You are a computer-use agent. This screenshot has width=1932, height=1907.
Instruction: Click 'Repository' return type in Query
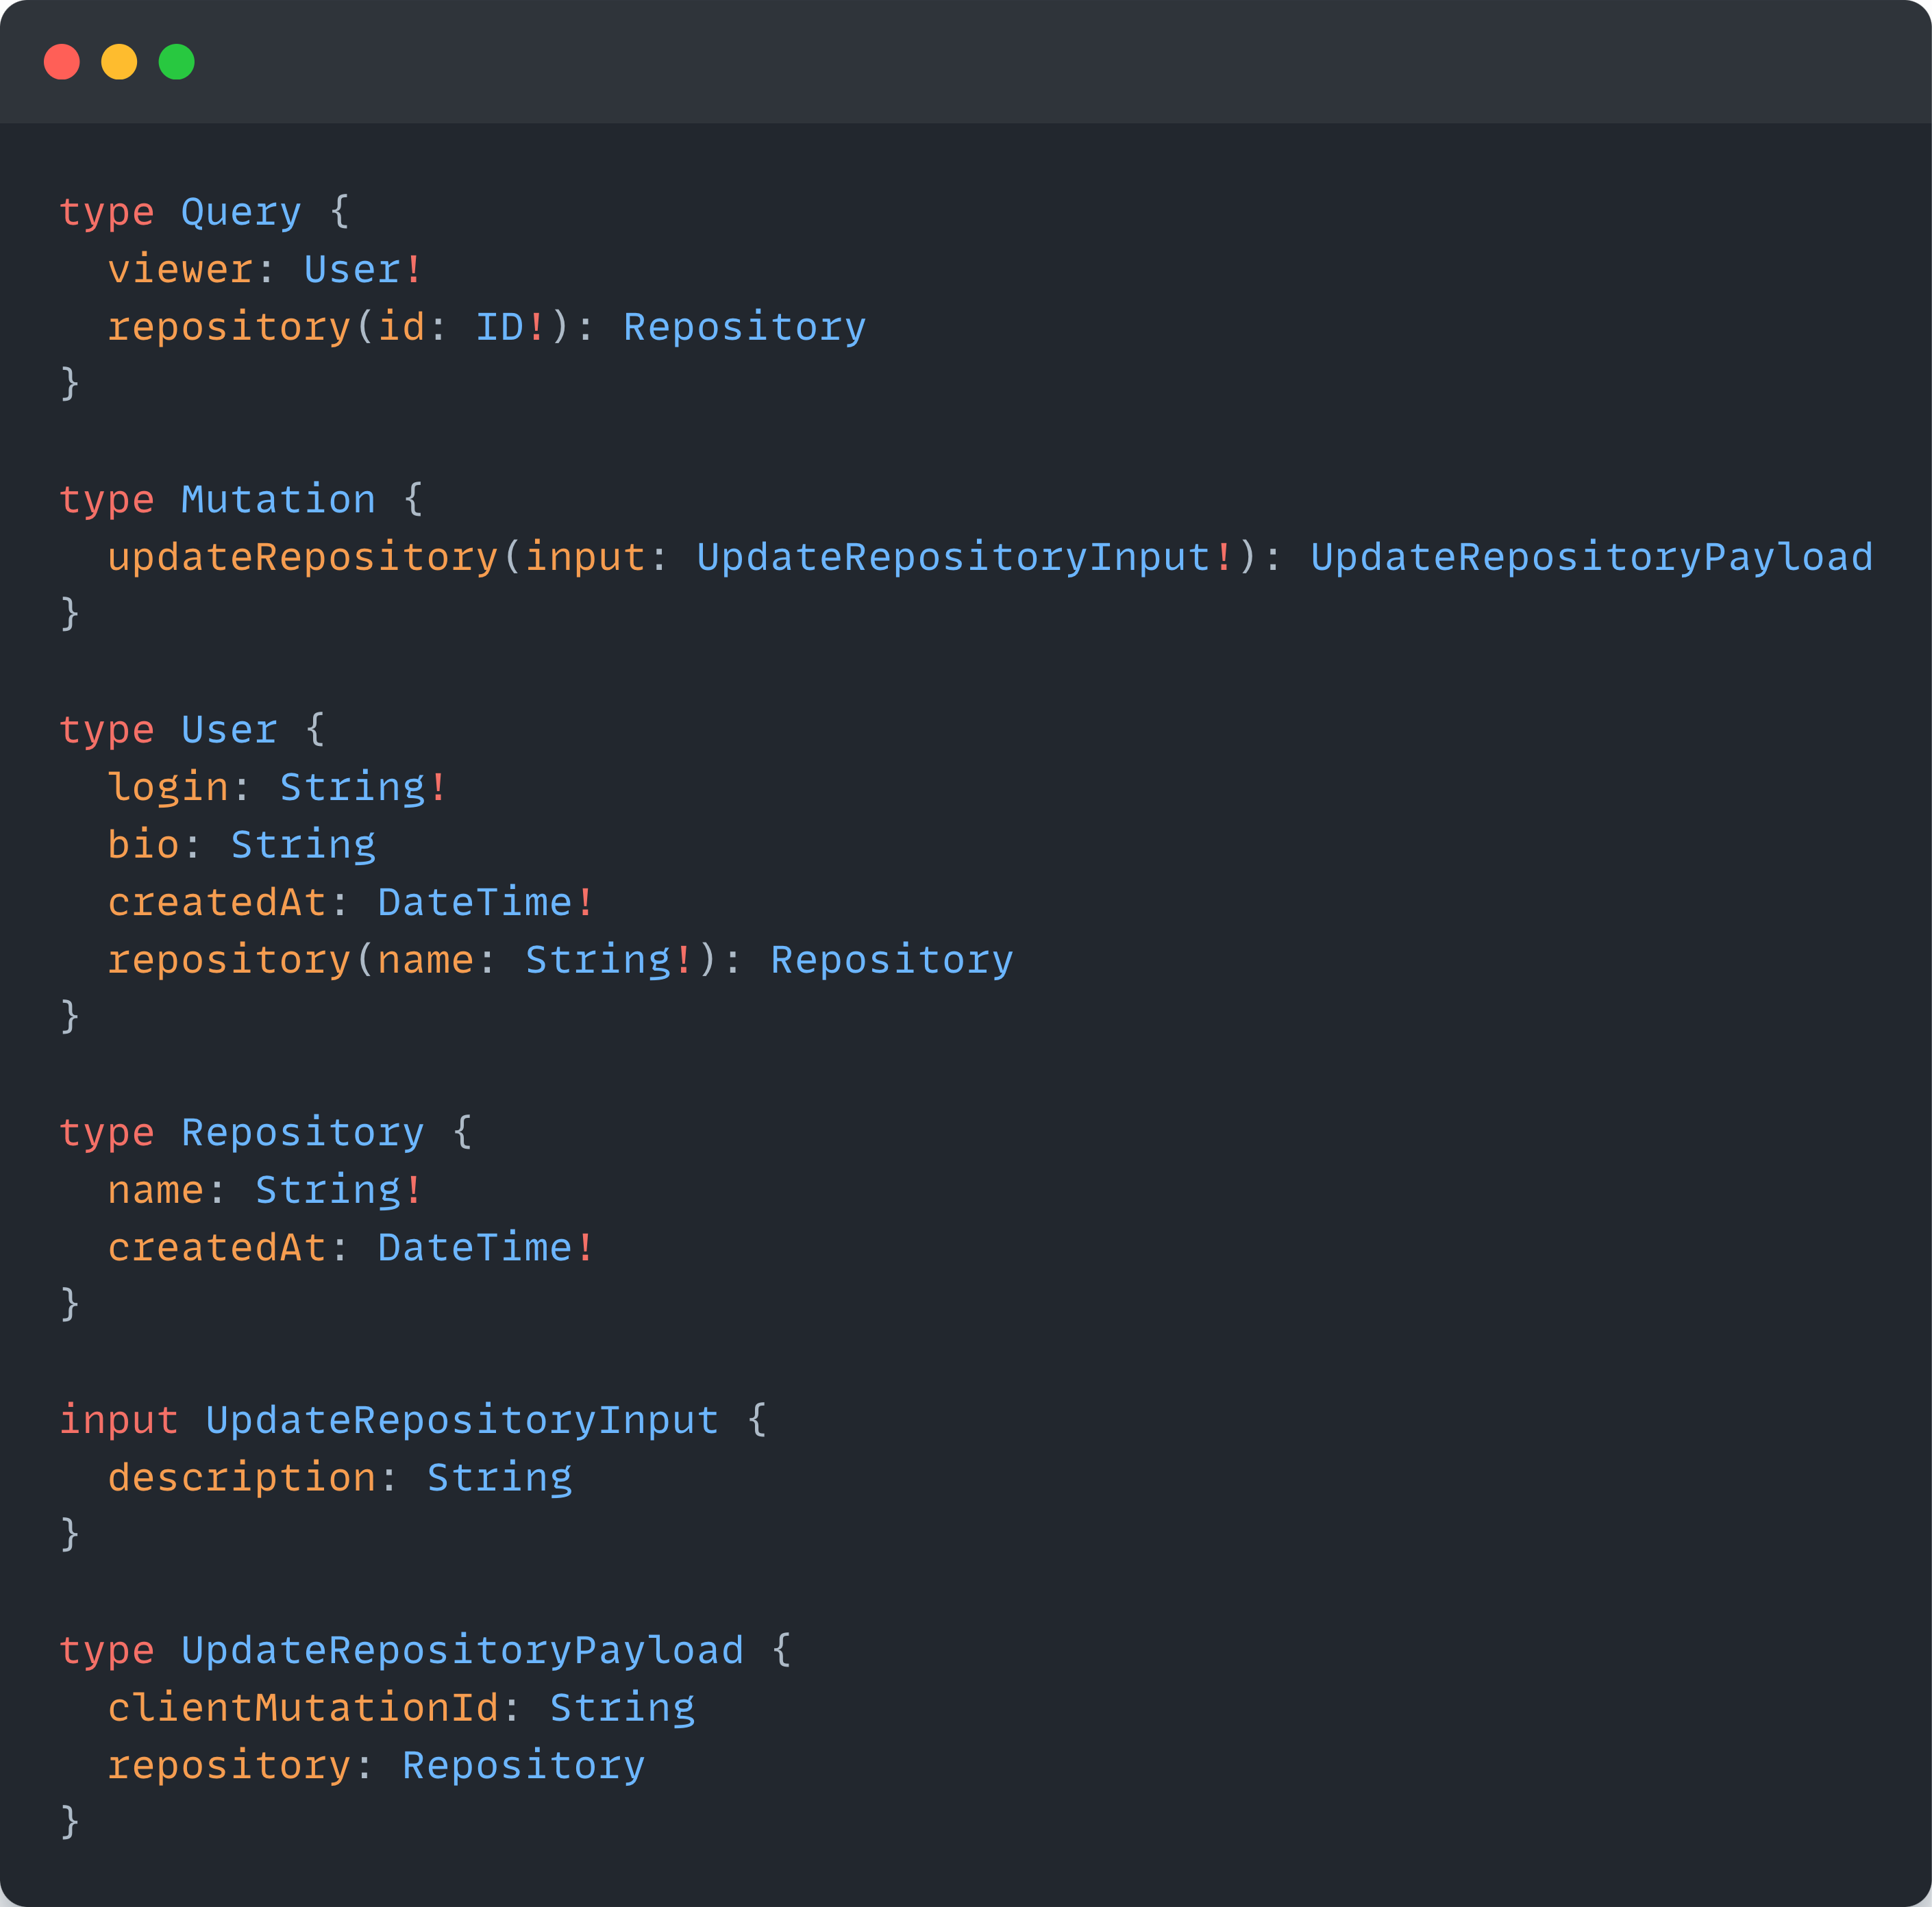tap(745, 328)
